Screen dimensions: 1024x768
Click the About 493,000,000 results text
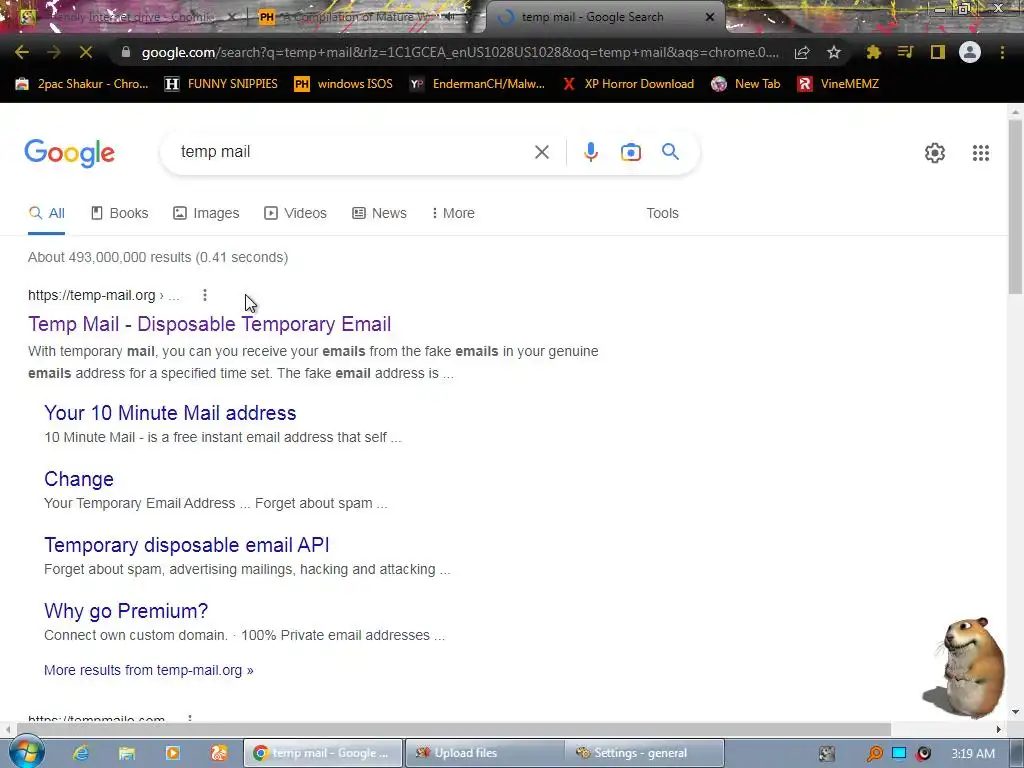point(157,257)
